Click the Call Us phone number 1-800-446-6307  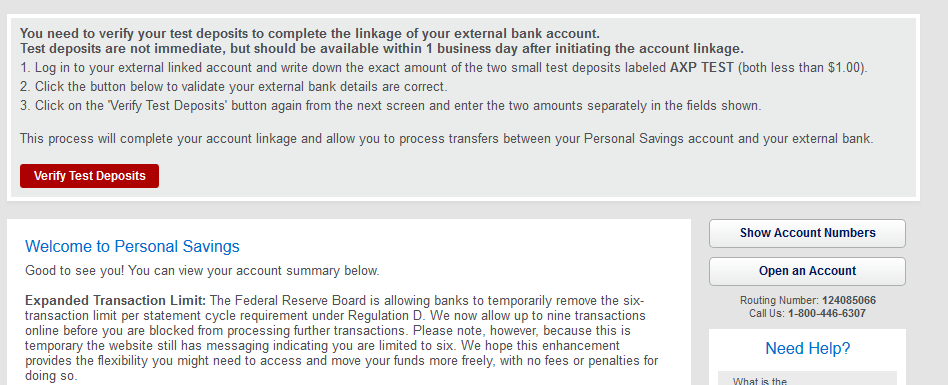(826, 314)
